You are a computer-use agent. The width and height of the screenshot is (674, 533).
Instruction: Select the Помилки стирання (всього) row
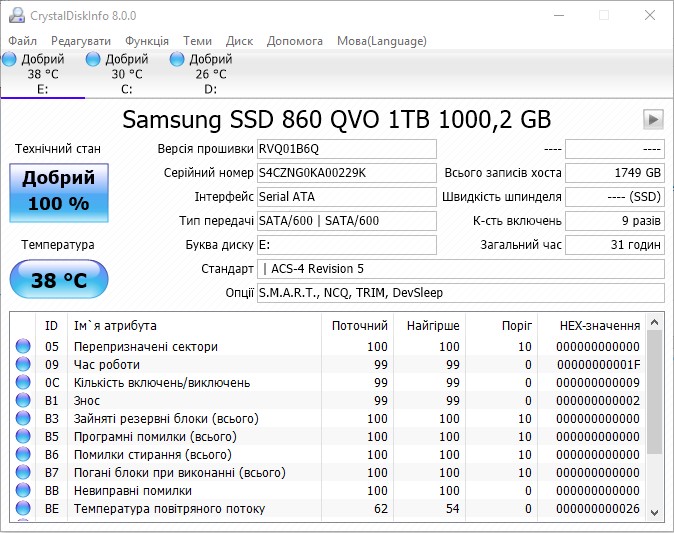click(x=328, y=455)
